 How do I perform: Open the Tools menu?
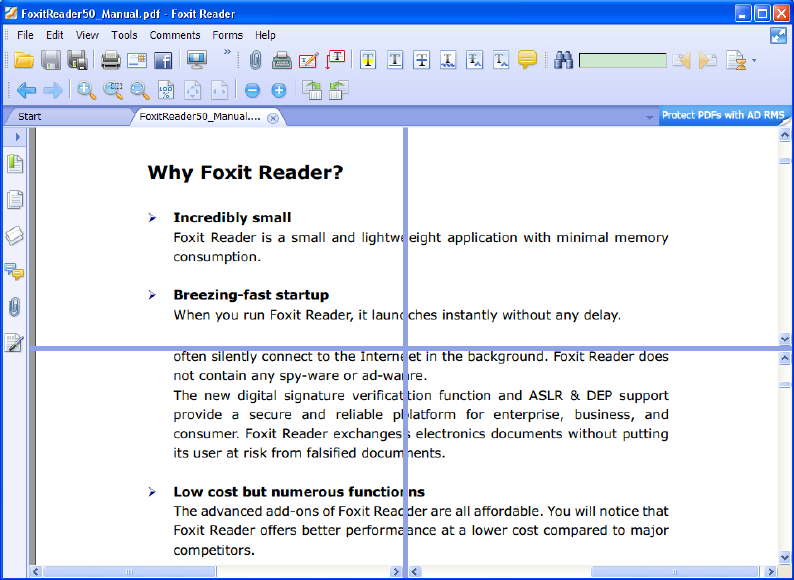coord(124,35)
